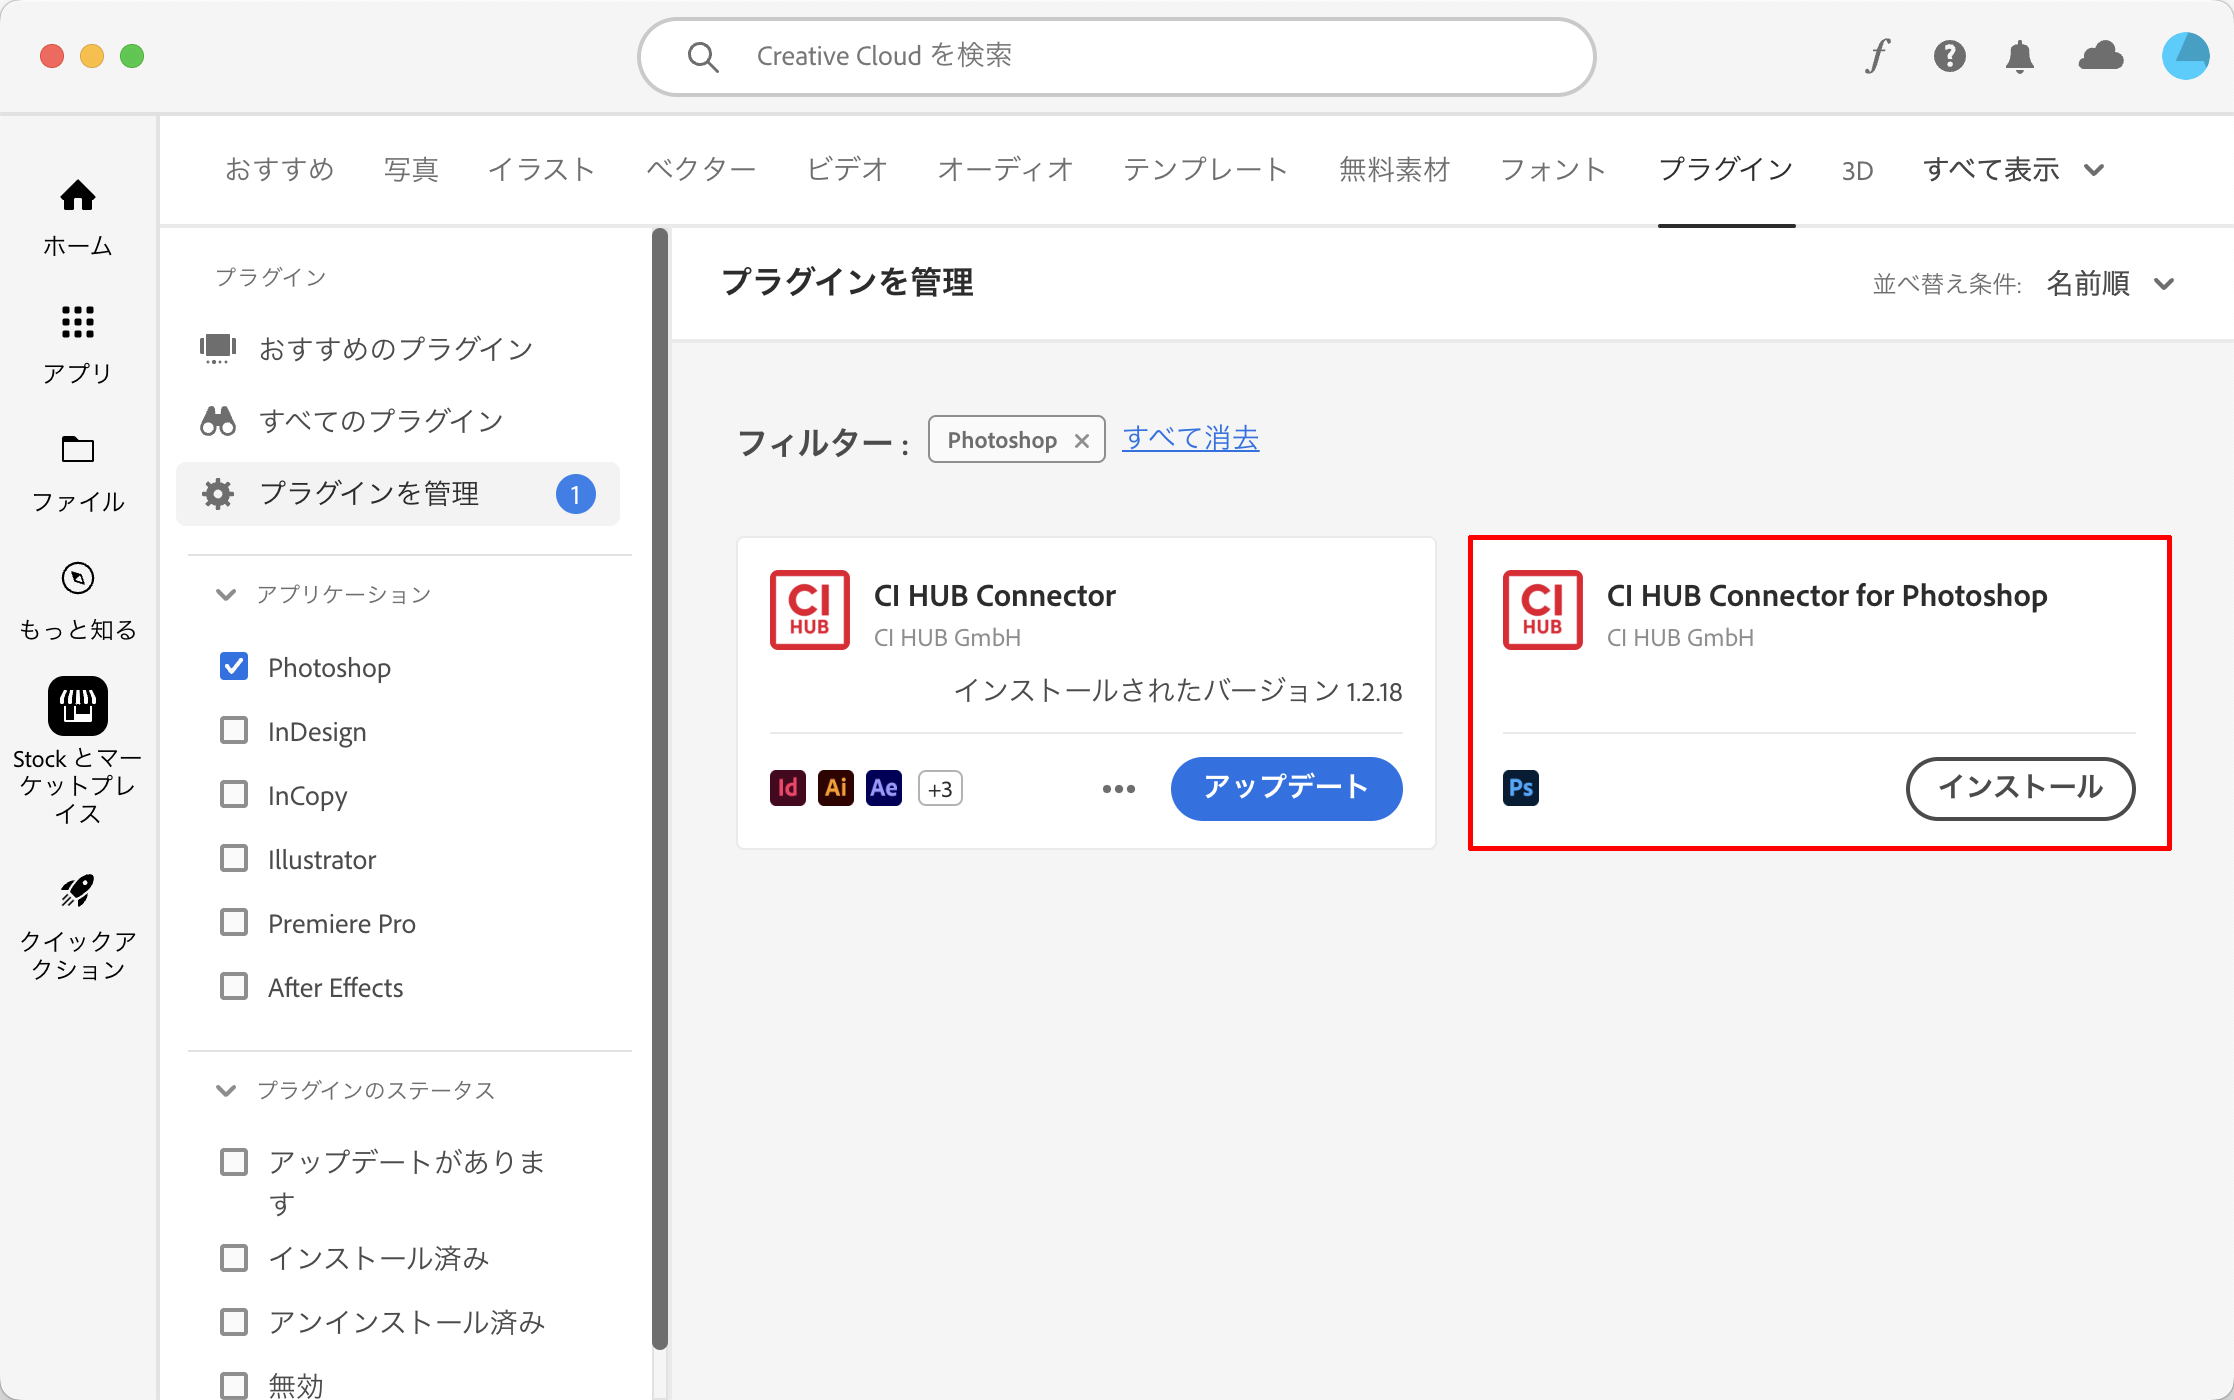Open the user profile avatar
Viewport: 2234px width, 1400px height.
tap(2185, 56)
